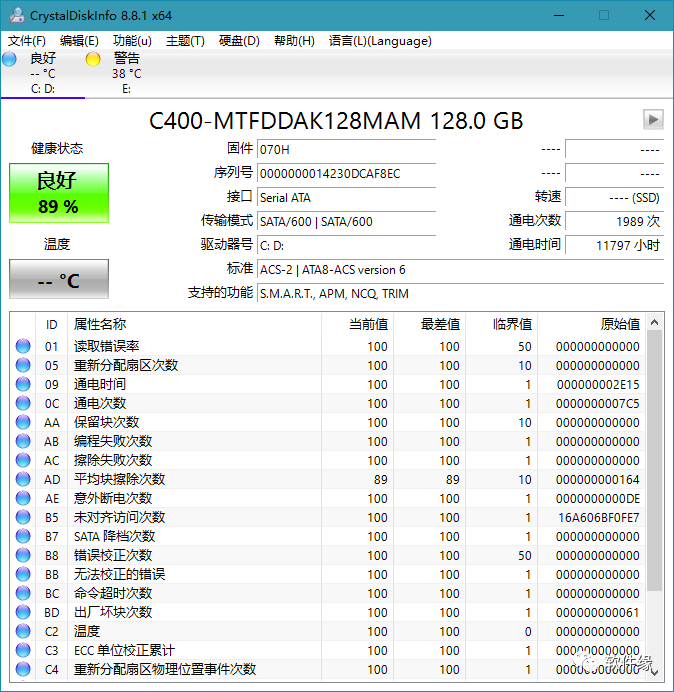Click the -- °C temperature button
The image size is (674, 692).
pyautogui.click(x=59, y=279)
